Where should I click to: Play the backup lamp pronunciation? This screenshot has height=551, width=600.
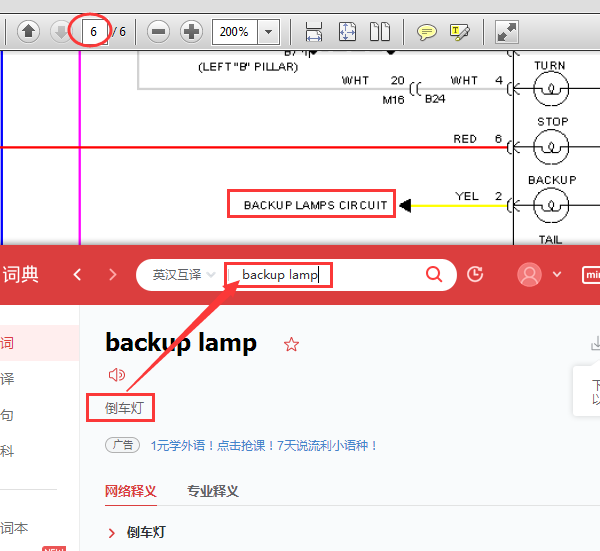(x=117, y=375)
